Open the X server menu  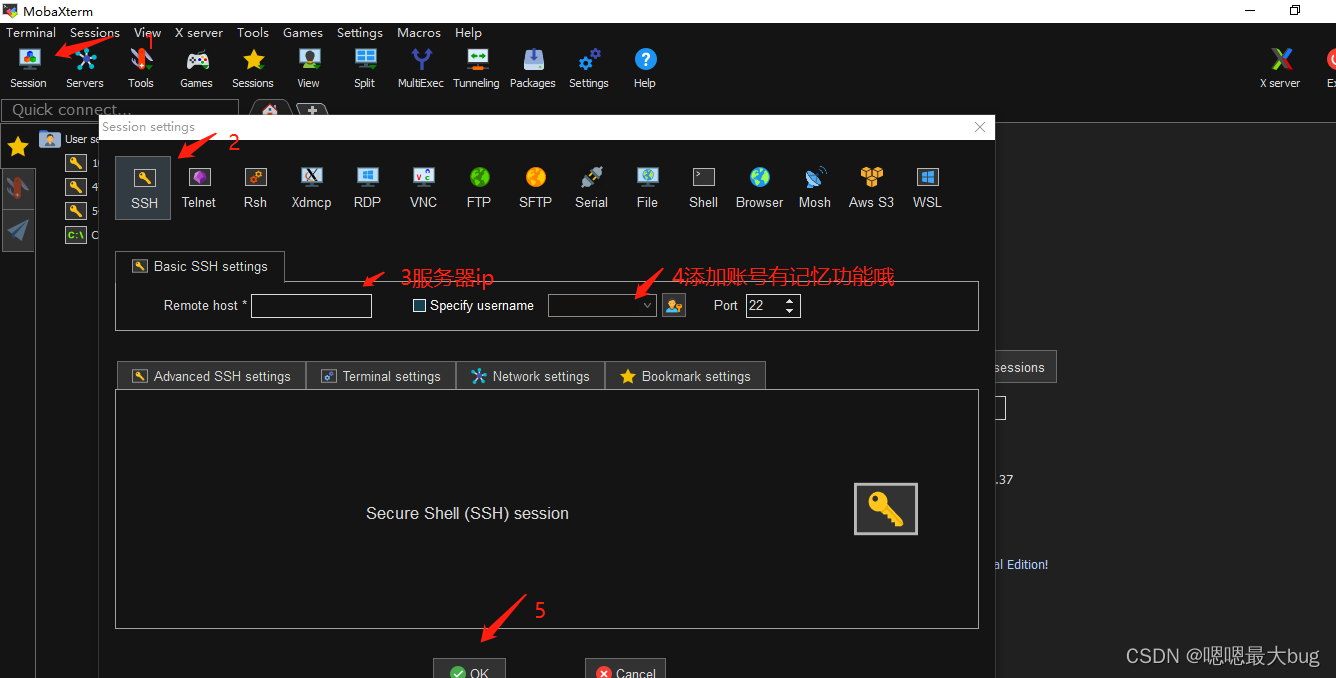pyautogui.click(x=200, y=32)
